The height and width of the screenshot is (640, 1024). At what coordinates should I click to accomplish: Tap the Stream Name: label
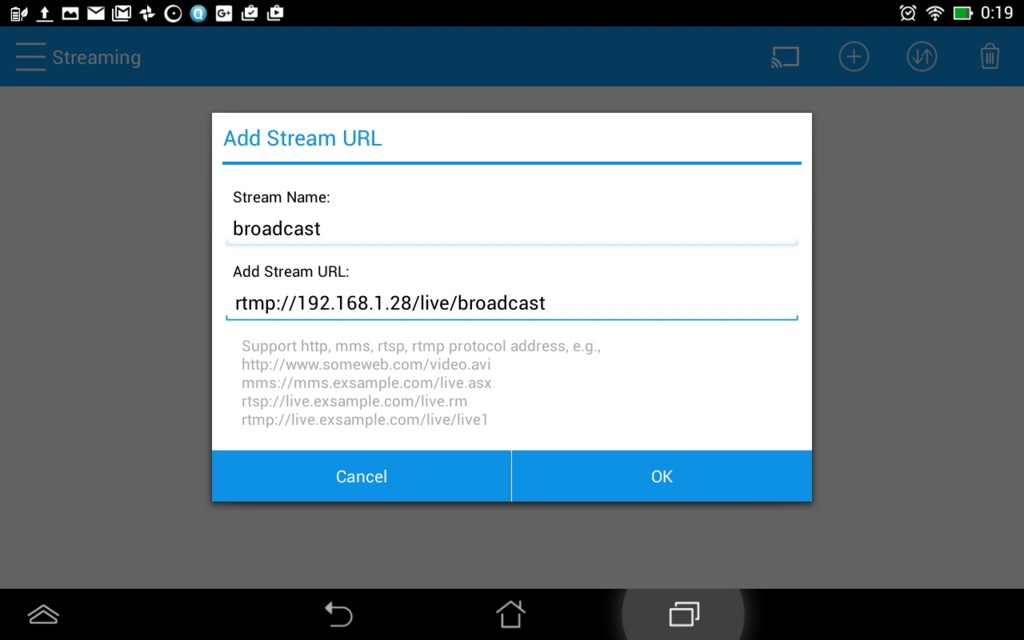click(281, 197)
